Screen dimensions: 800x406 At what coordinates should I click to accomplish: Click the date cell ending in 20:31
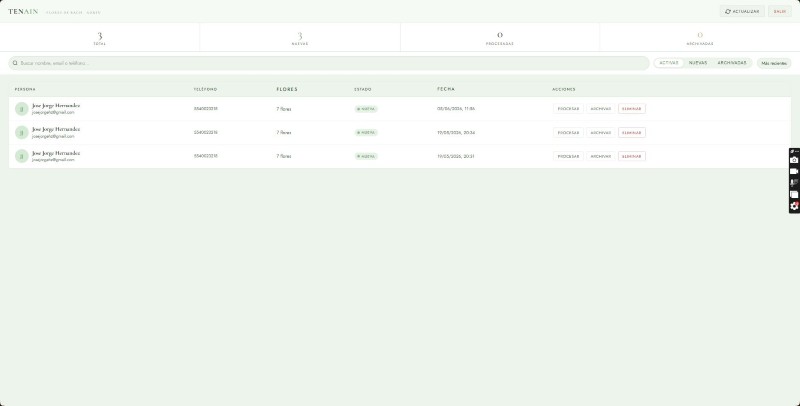pos(456,156)
